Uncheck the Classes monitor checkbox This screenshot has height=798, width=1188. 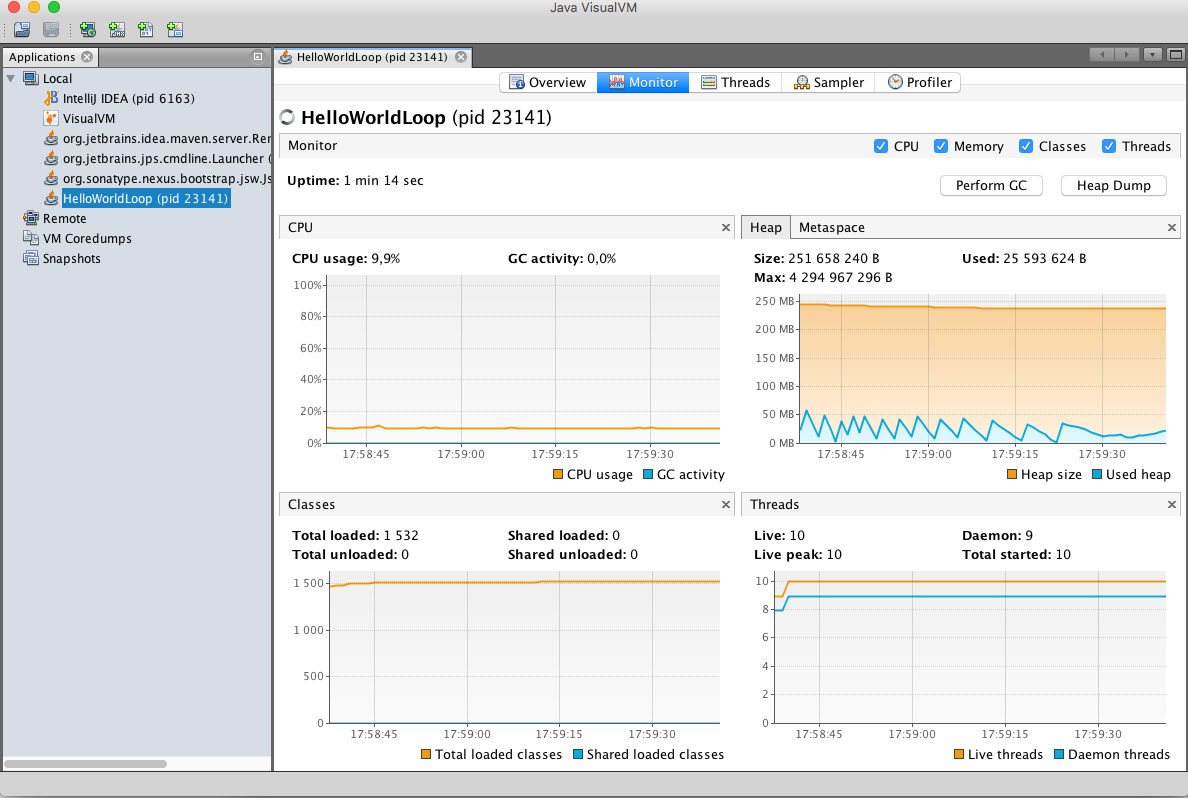(1026, 146)
